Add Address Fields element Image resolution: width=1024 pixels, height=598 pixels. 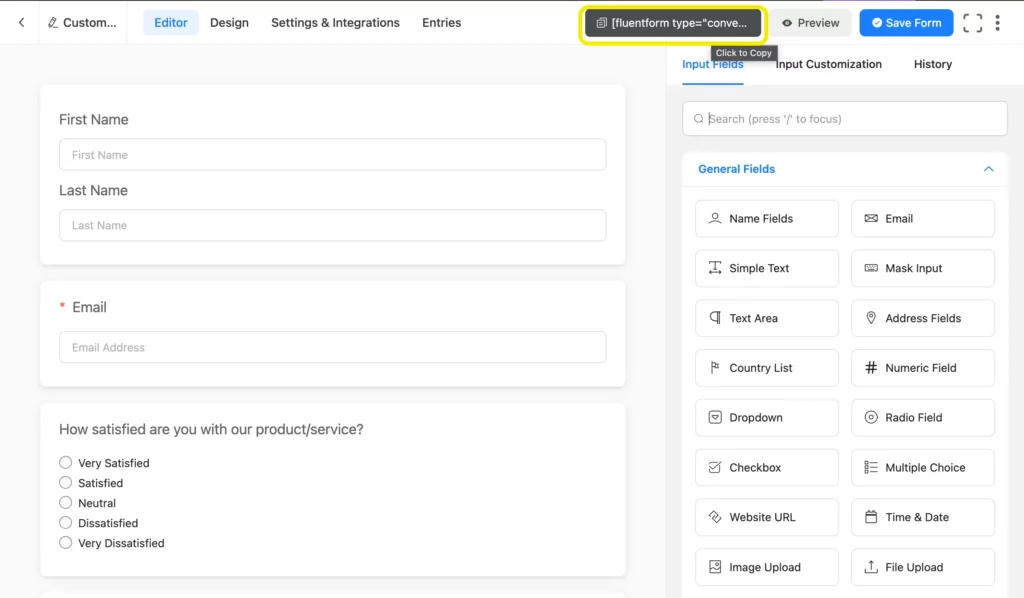pyautogui.click(x=923, y=318)
